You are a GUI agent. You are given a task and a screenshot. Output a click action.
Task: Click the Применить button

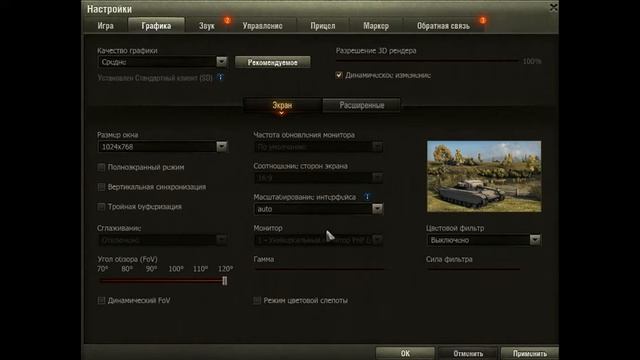coord(530,353)
